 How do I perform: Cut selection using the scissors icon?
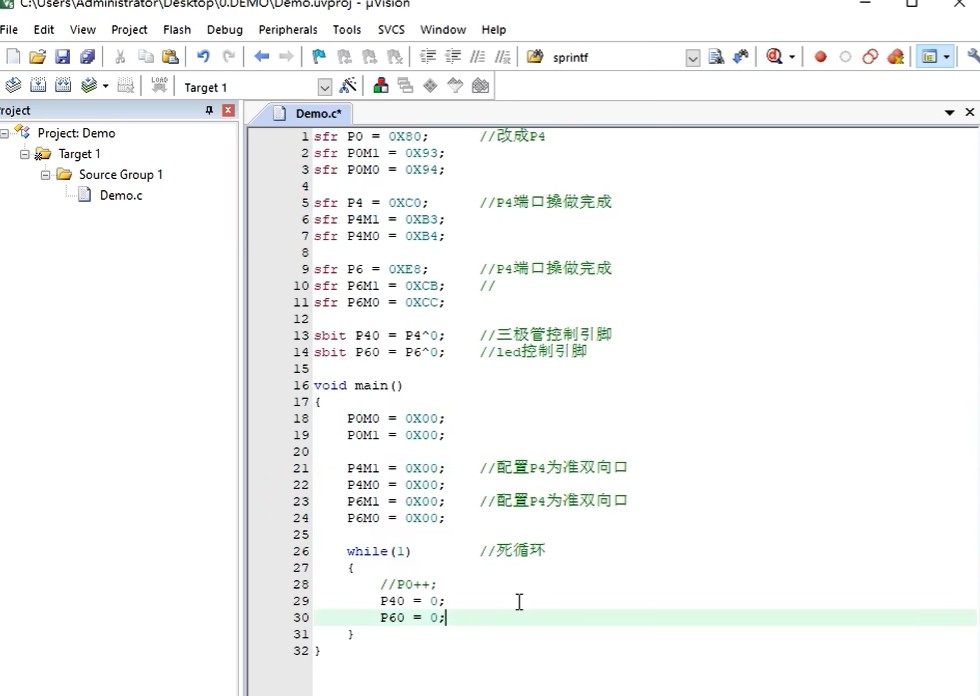coord(120,57)
